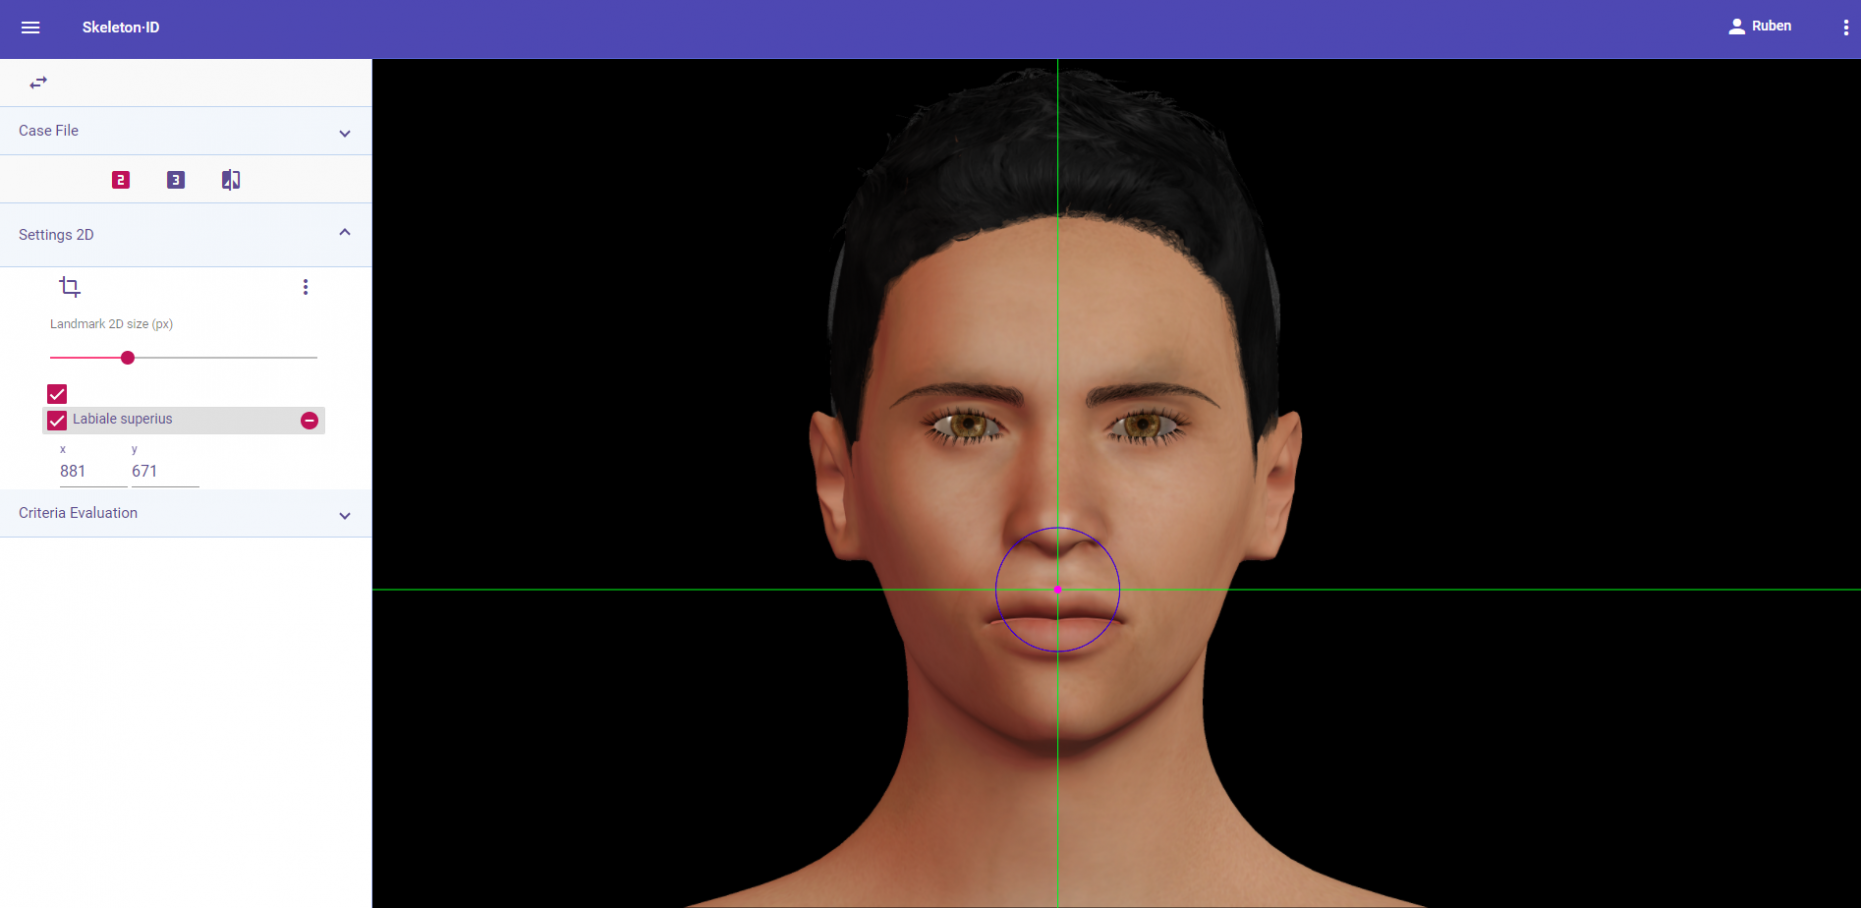Remove the Labiale superius landmark
Image resolution: width=1861 pixels, height=908 pixels.
[309, 421]
